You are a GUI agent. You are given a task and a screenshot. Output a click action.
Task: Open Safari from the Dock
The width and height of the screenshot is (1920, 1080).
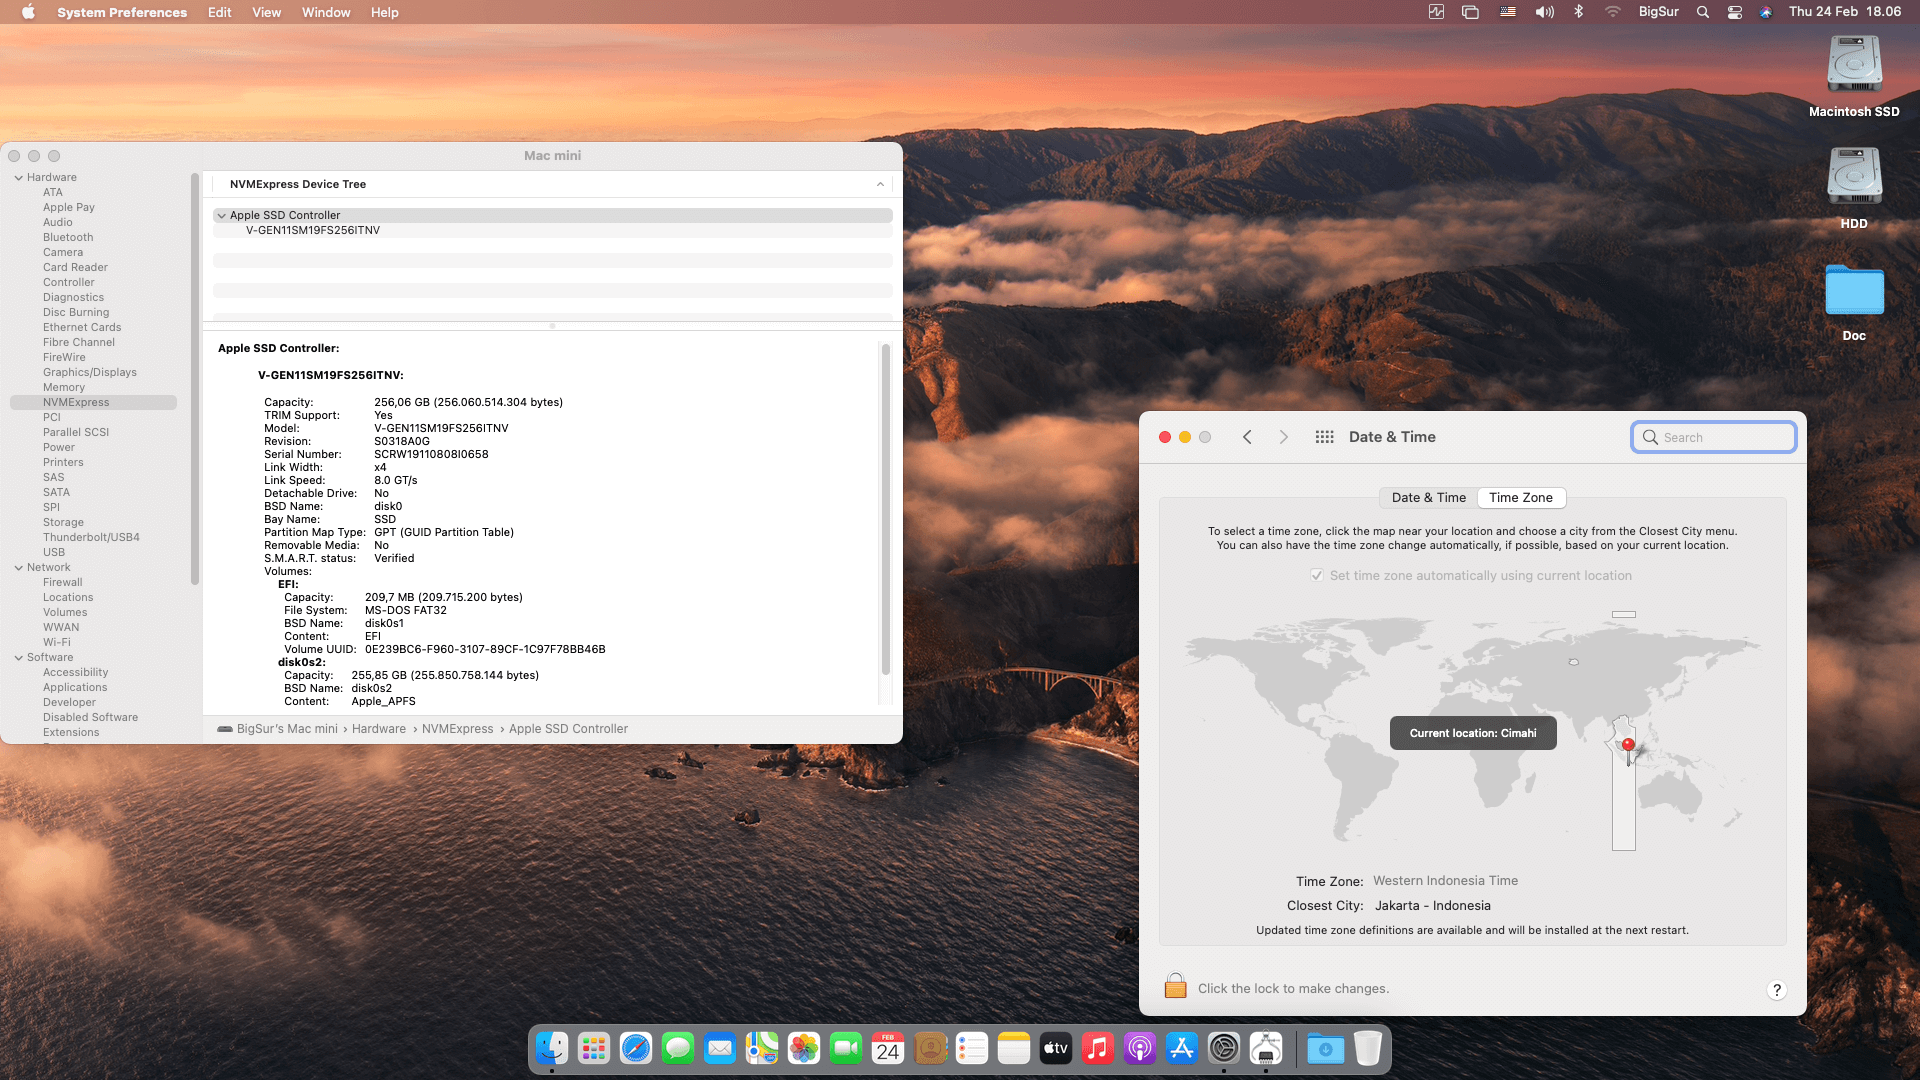click(x=635, y=1048)
